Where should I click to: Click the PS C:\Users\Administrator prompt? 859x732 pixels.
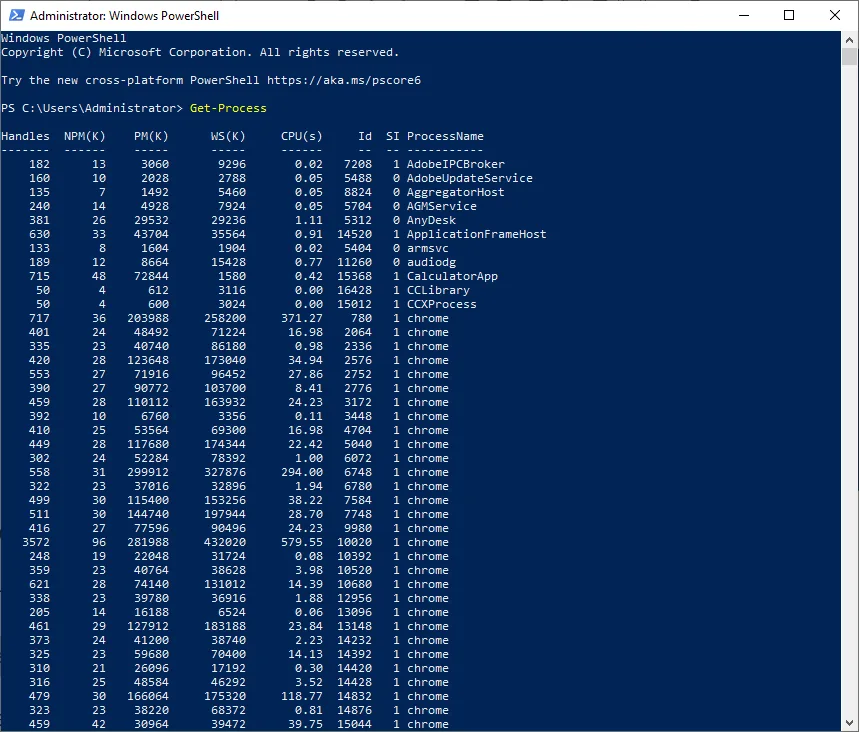point(92,108)
